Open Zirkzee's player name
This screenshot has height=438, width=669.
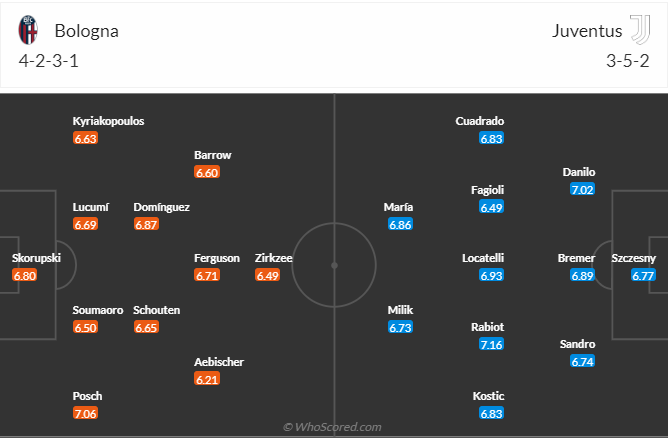[273, 258]
